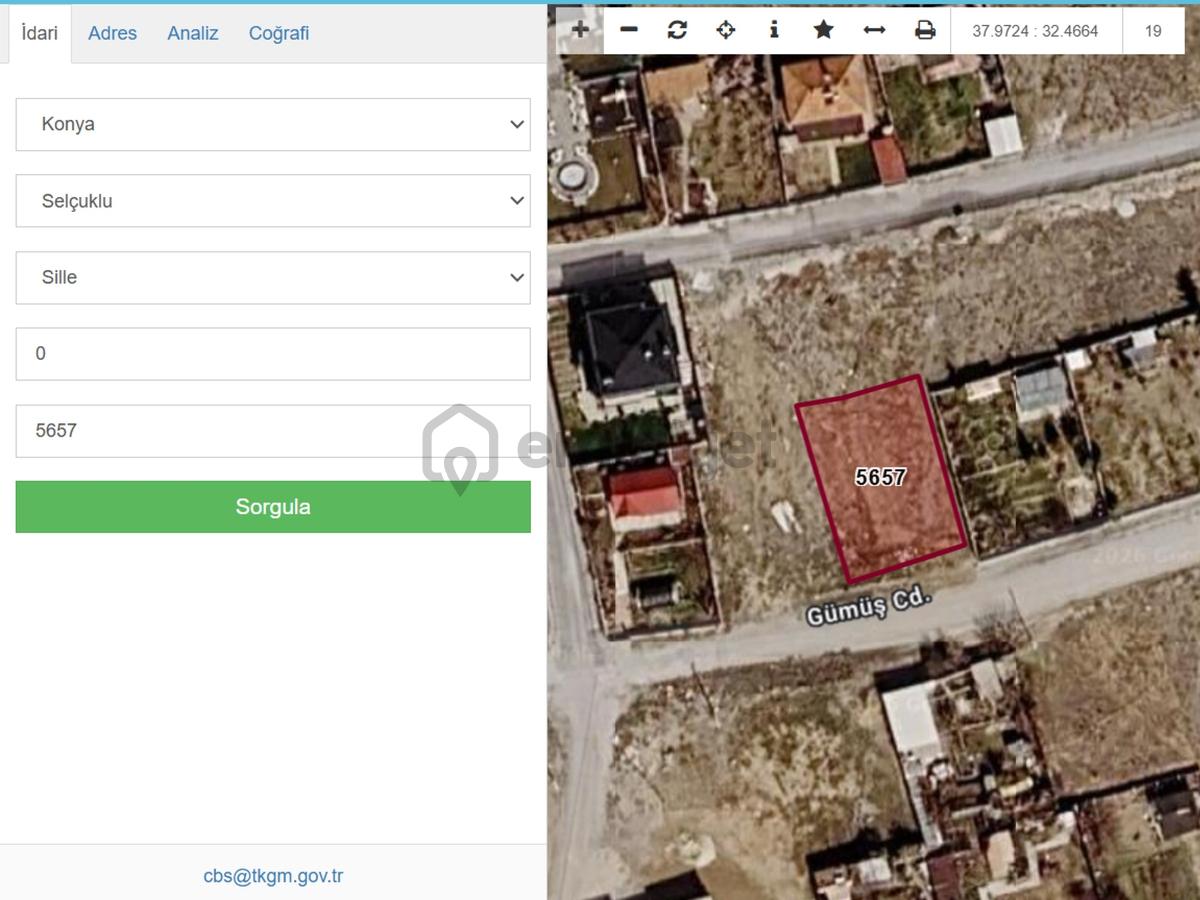Expand the Selçuklu district dropdown
The width and height of the screenshot is (1200, 900).
(x=273, y=201)
